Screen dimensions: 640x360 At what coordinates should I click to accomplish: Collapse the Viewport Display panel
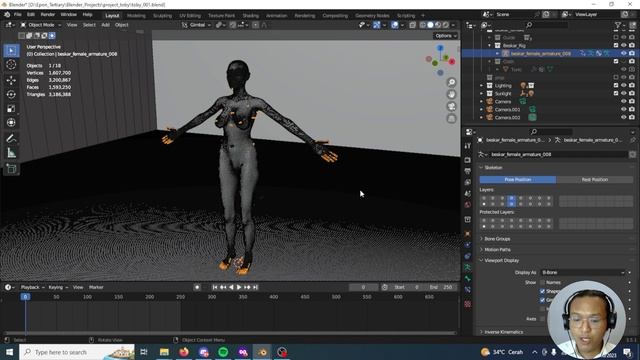[x=501, y=260]
